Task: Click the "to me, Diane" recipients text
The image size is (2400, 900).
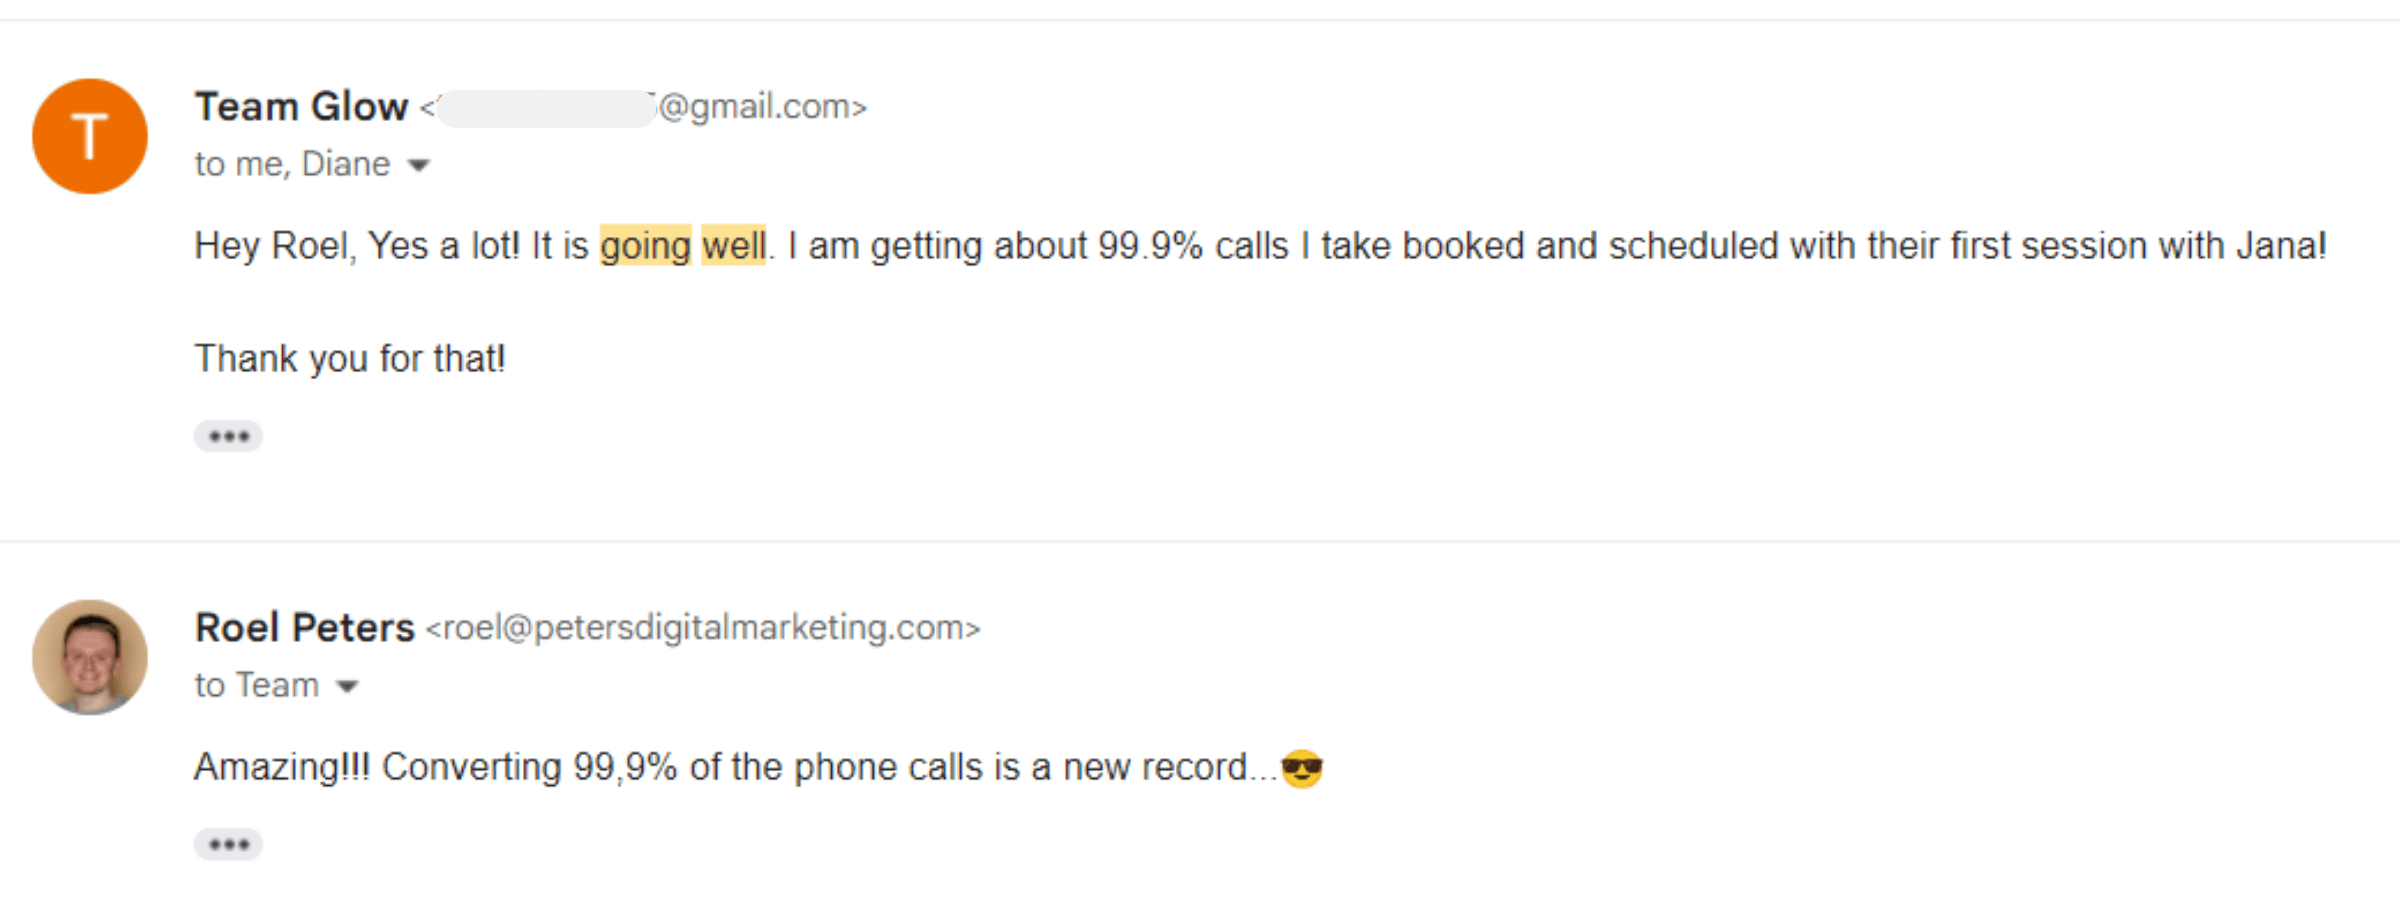Action: (292, 164)
